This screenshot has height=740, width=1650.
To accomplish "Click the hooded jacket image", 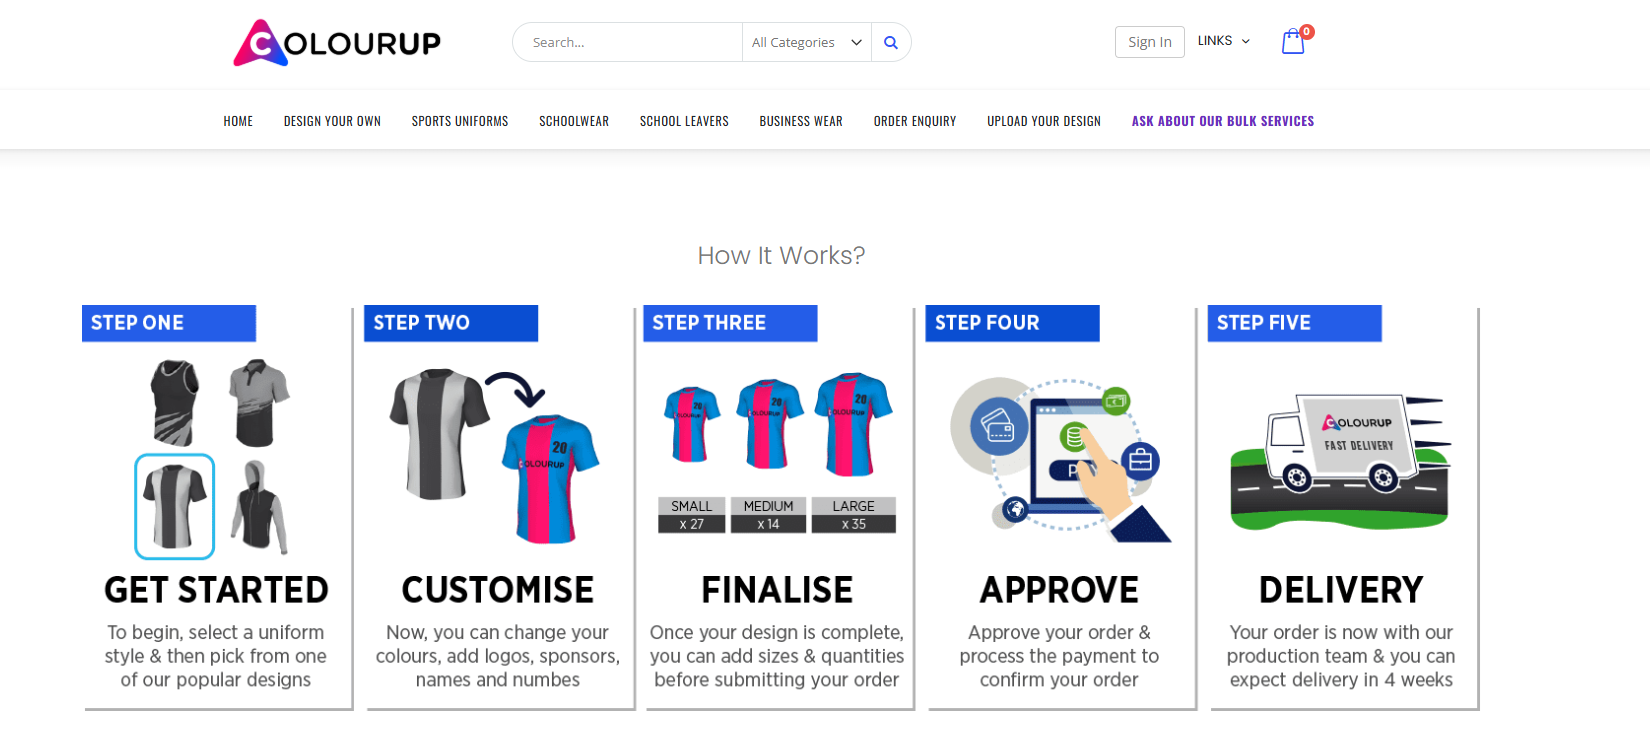I will (x=260, y=507).
